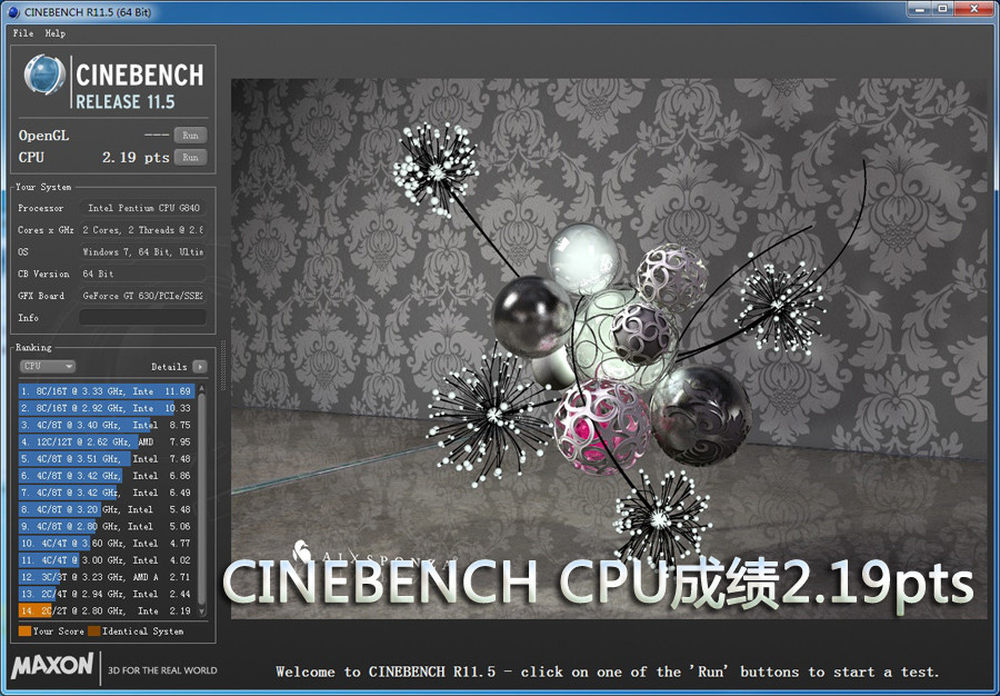The height and width of the screenshot is (696, 1000).
Task: Select ranking row 11 scoring 4.02
Action: 107,560
